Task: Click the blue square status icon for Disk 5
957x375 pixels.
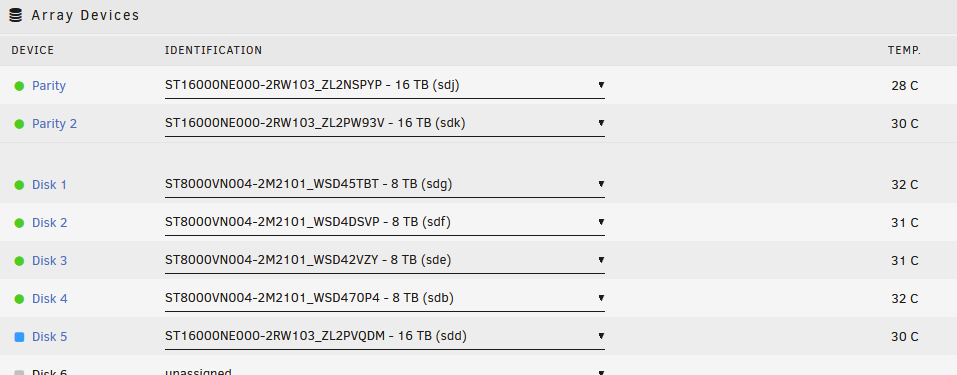Action: [x=19, y=337]
